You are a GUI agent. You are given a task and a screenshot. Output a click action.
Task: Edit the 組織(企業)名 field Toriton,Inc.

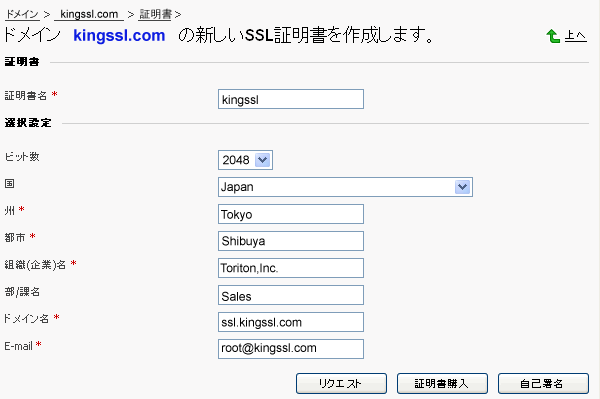pos(291,268)
